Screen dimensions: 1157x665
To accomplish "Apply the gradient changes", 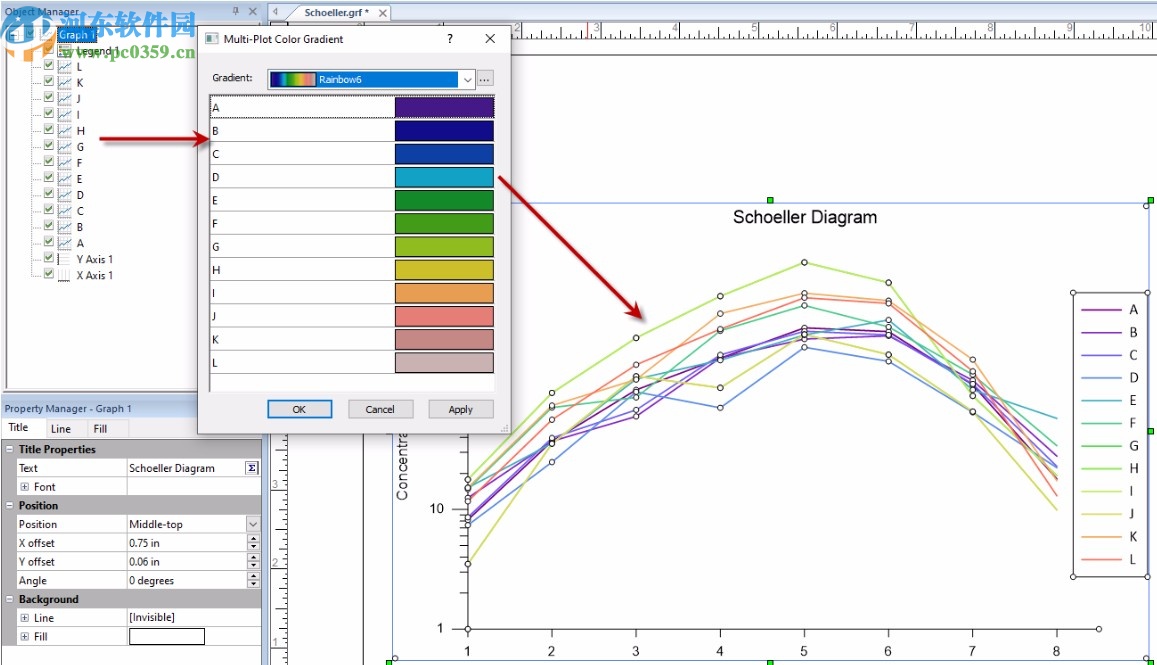I will coord(460,408).
